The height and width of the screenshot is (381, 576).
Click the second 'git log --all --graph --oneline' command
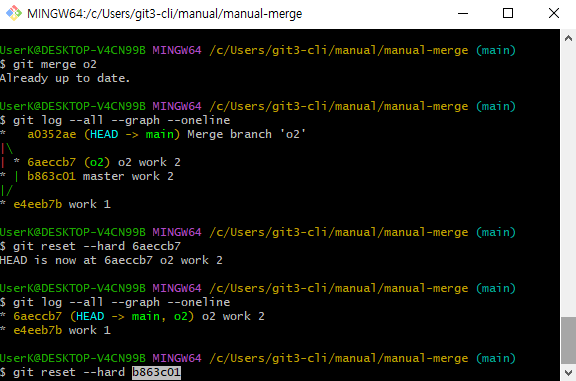pos(115,302)
